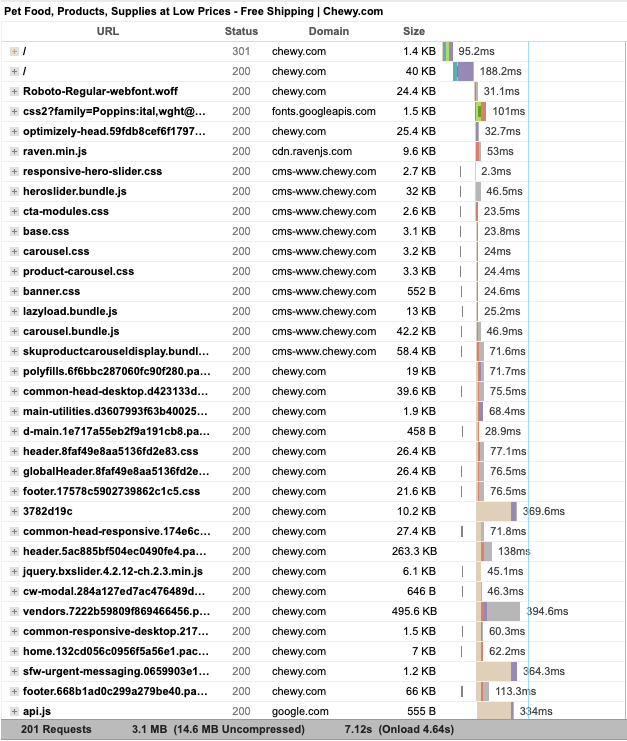Screen dimensions: 627x741
Task: Click header.8faf49e8aa5136fd2e83.css file name
Action: click(x=111, y=452)
